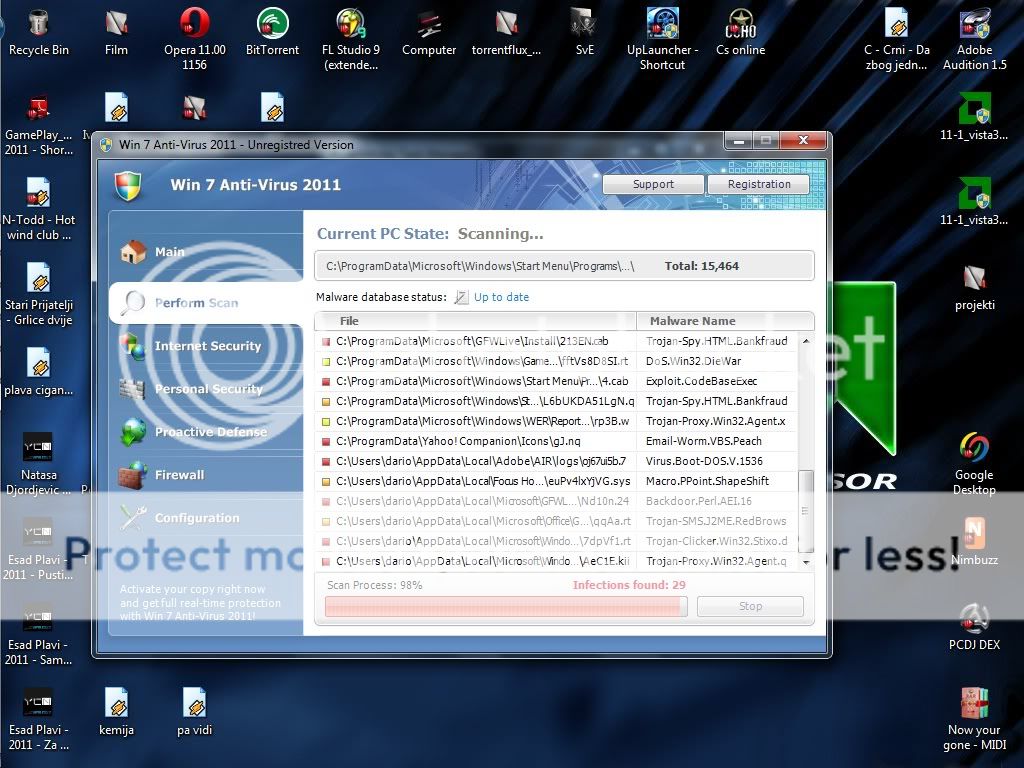The height and width of the screenshot is (768, 1024).
Task: Select the Trojan-Clicker.Win32.Stixo.d row
Action: click(x=556, y=541)
